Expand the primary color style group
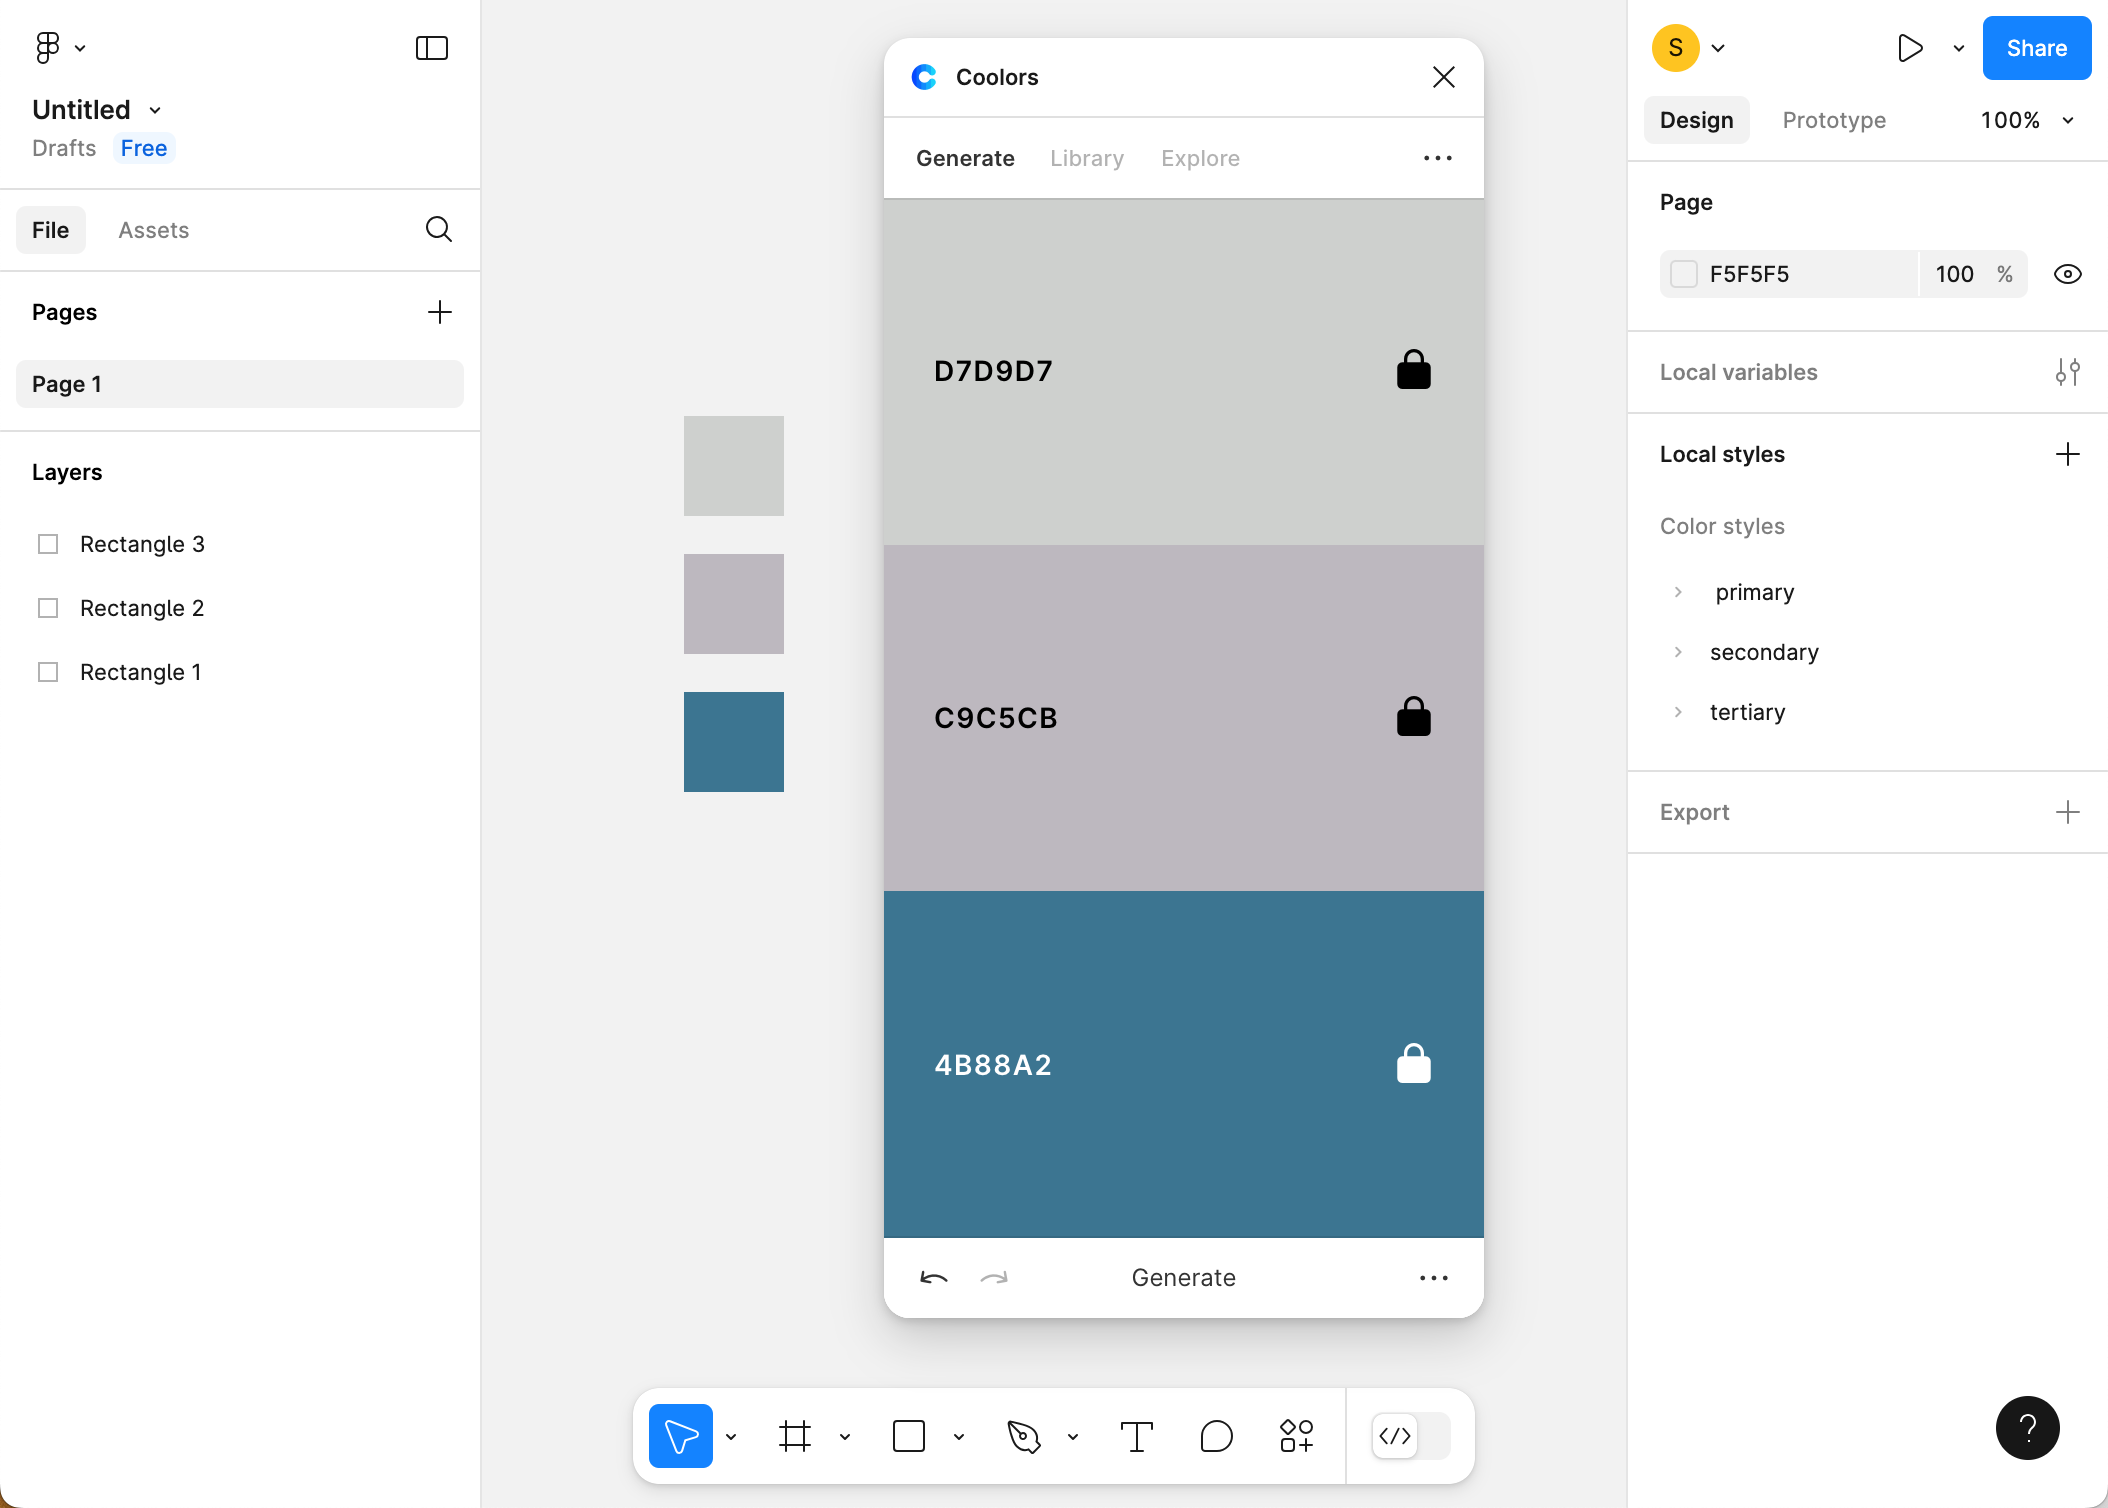The width and height of the screenshot is (2108, 1508). point(1678,592)
